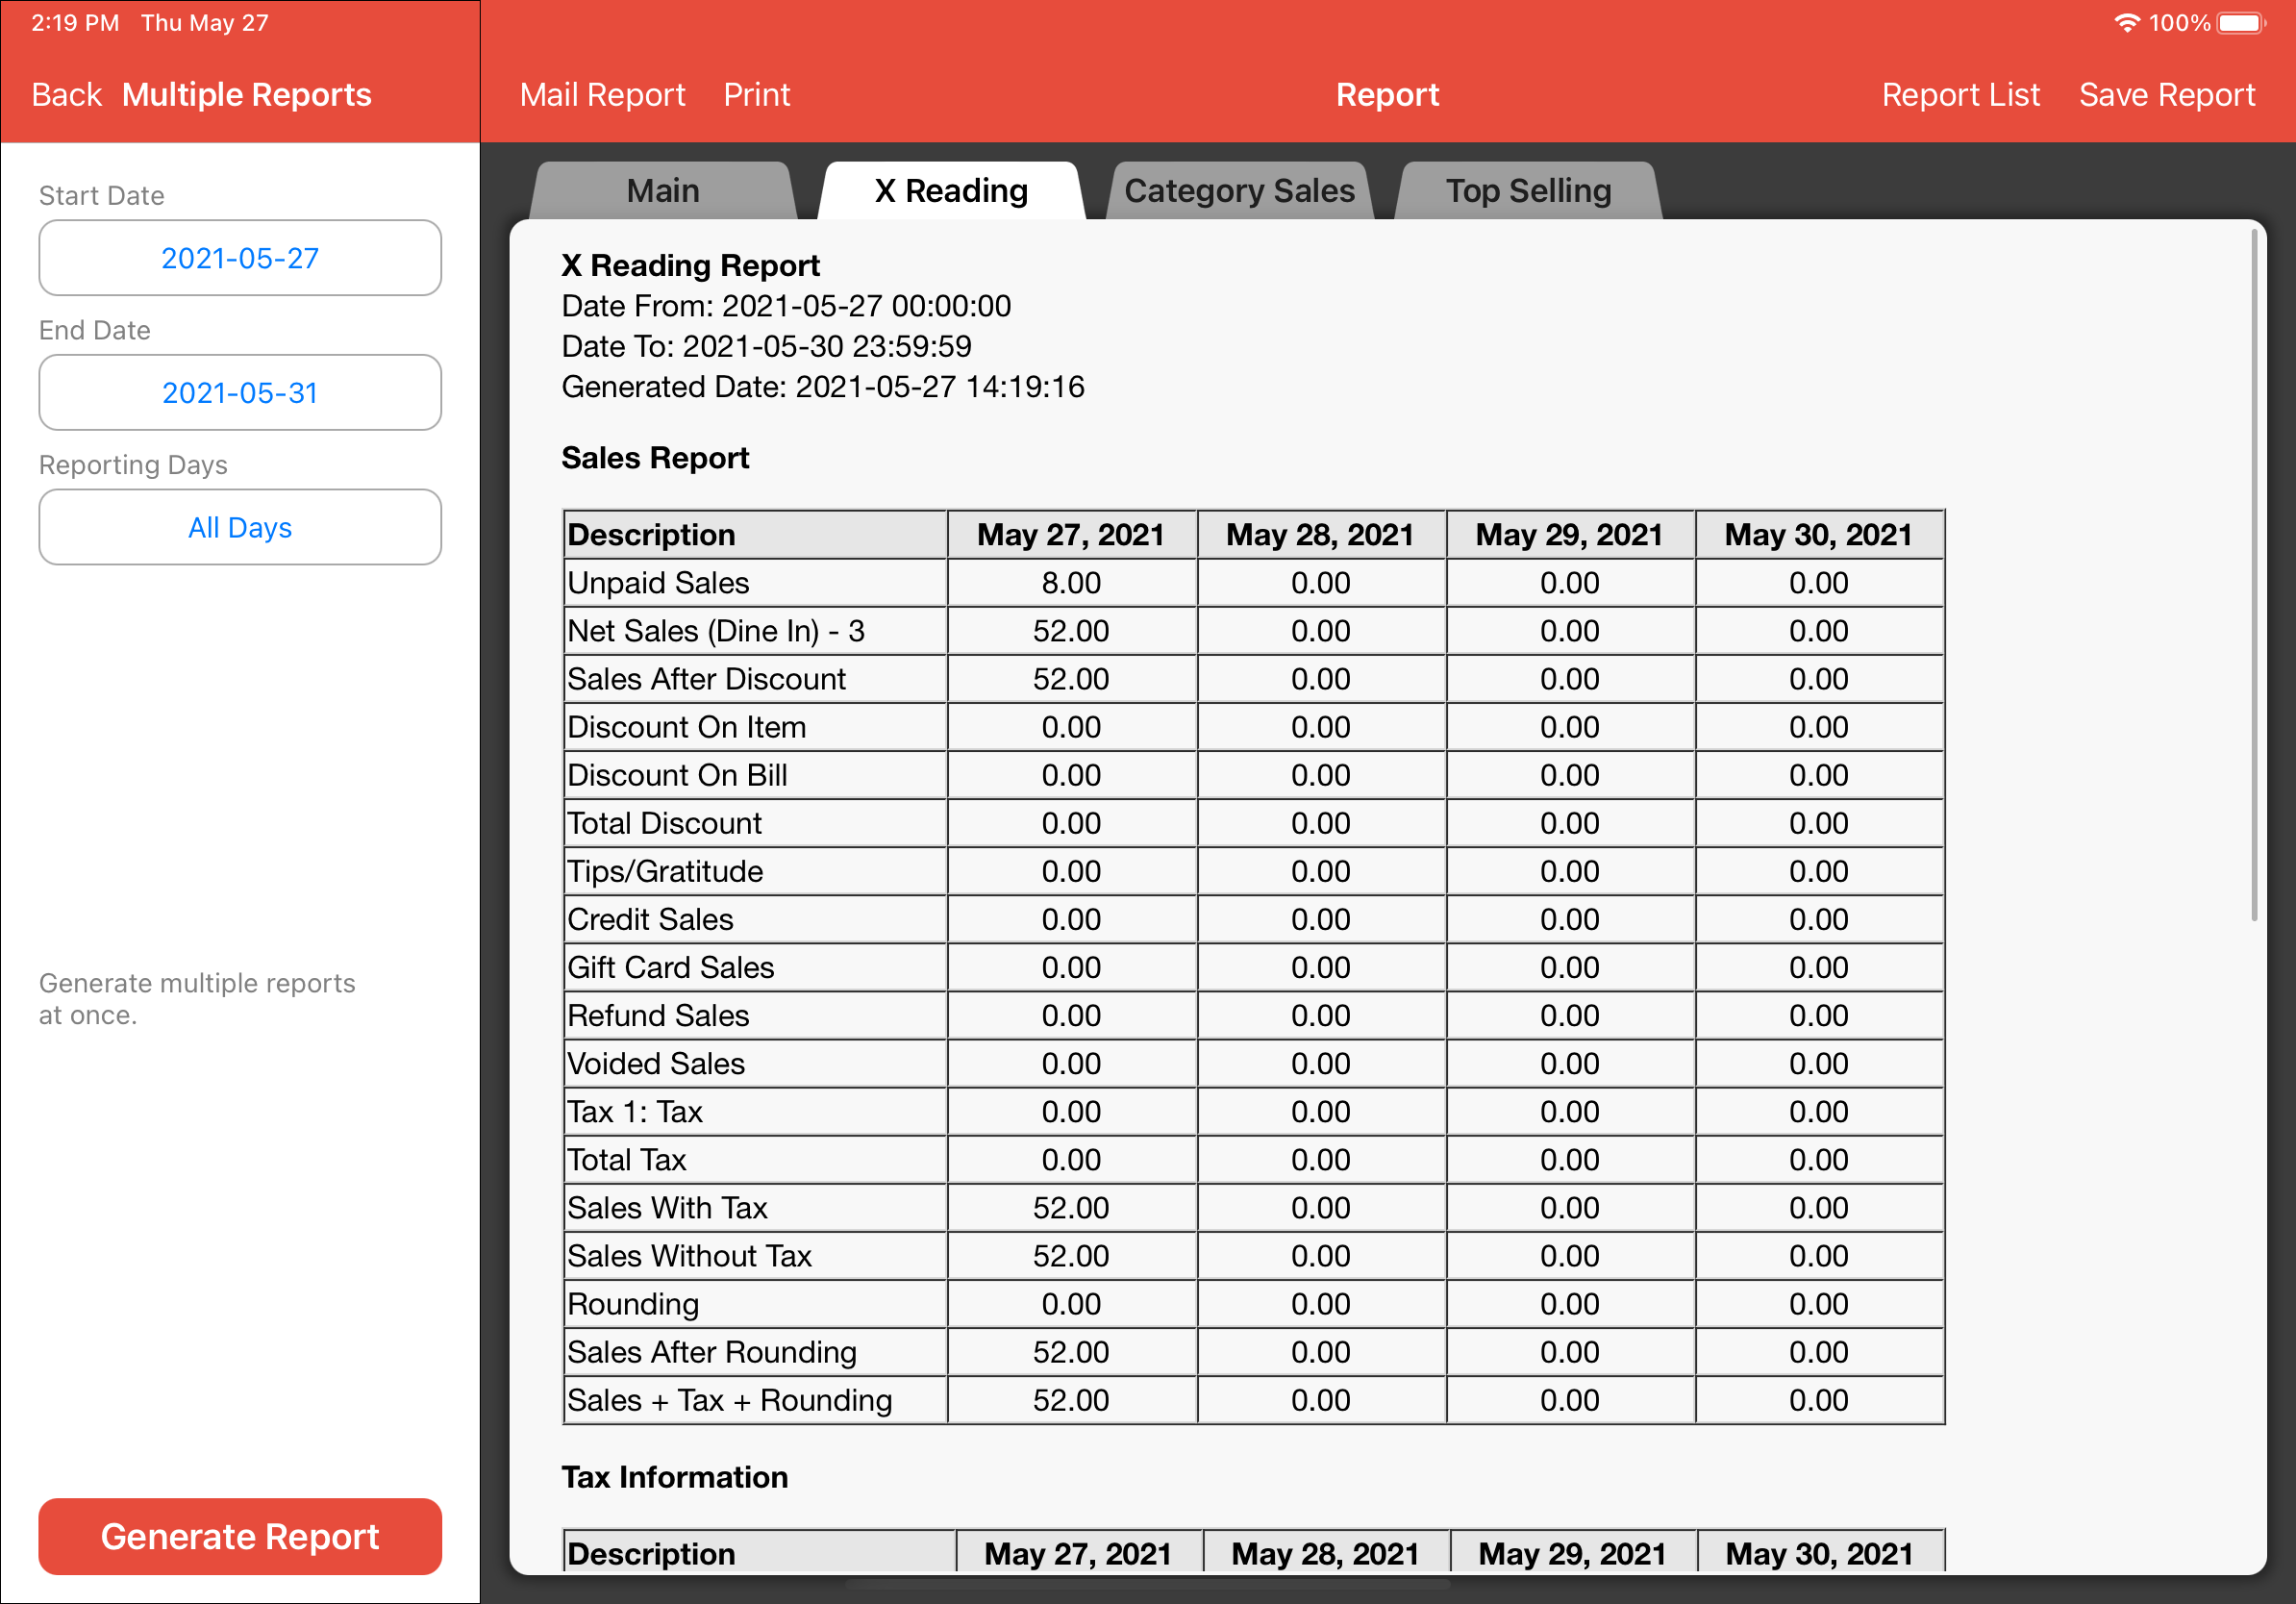Click the May 30, 2021 column header

[x=1817, y=535]
